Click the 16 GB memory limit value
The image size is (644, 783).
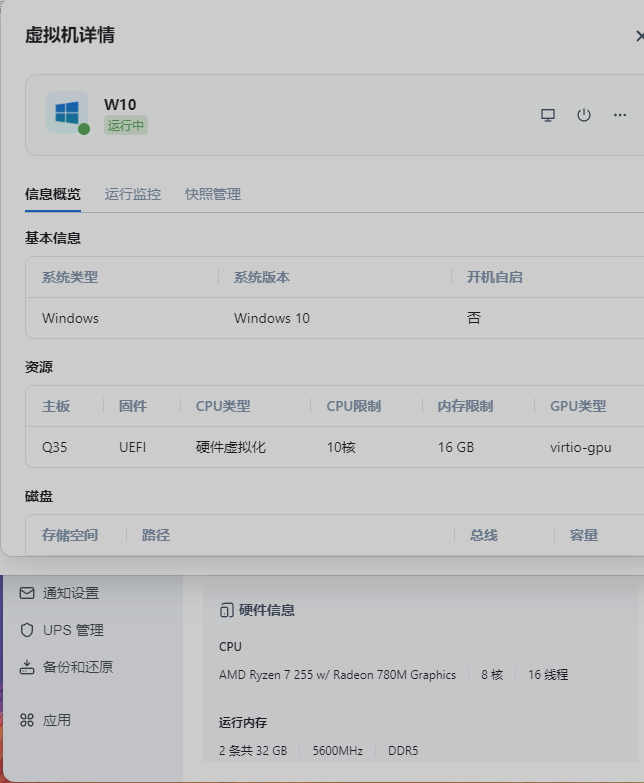click(x=456, y=447)
